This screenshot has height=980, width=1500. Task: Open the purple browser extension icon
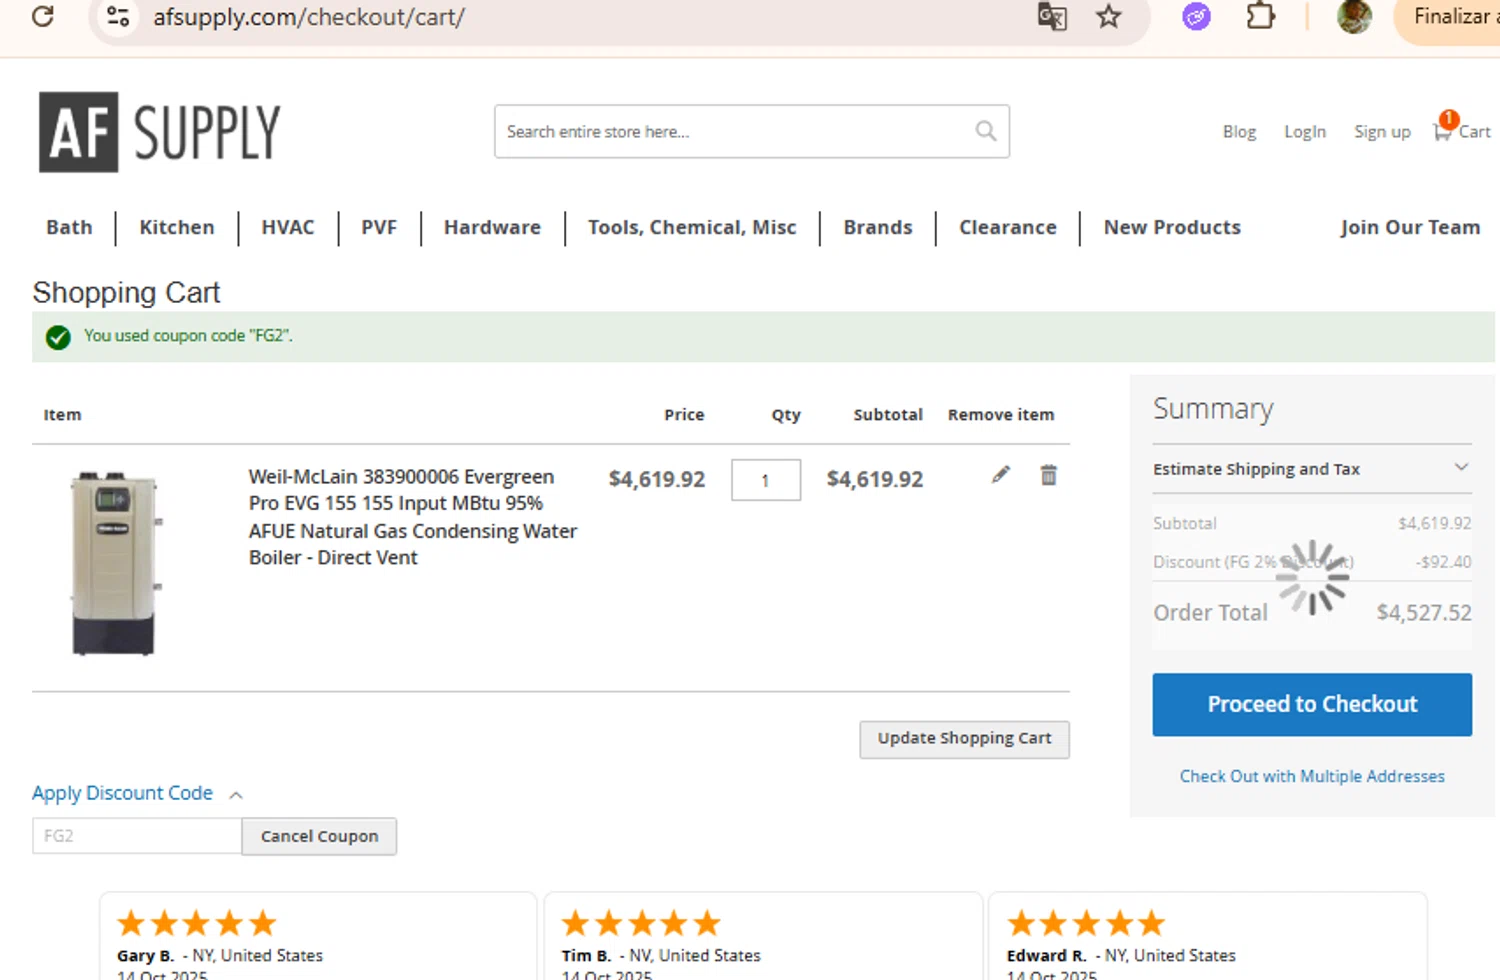tap(1196, 17)
